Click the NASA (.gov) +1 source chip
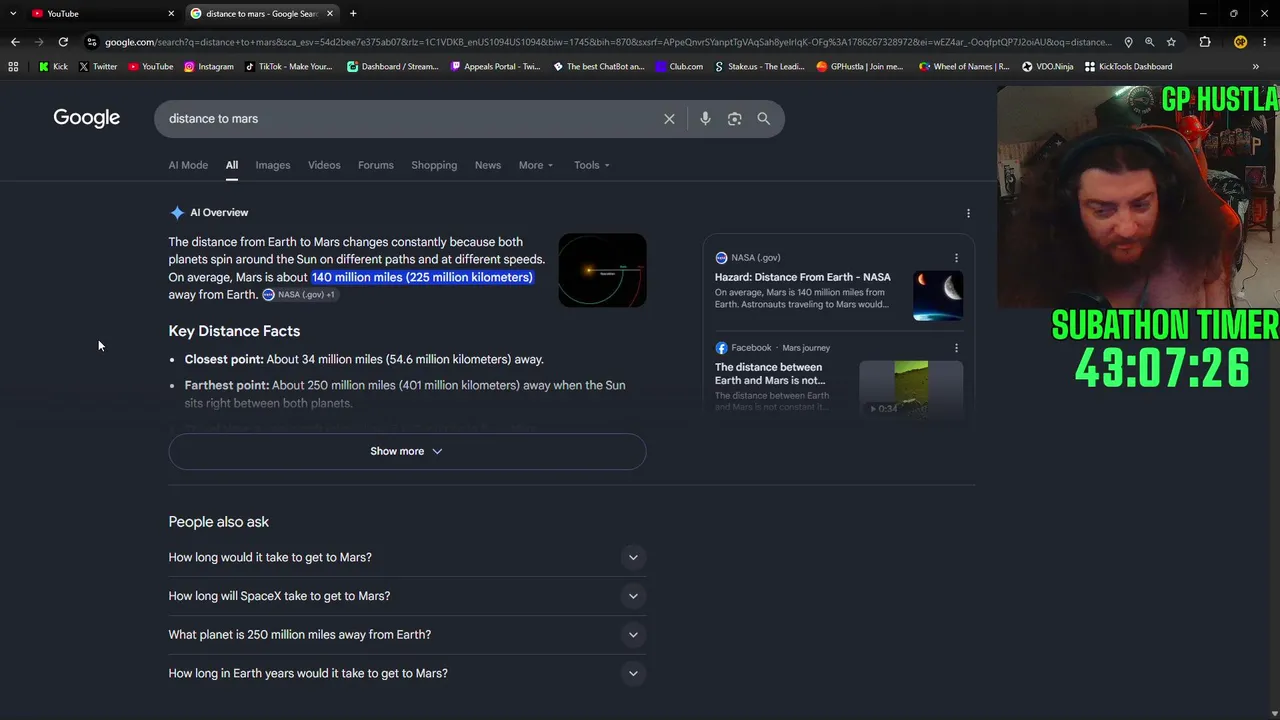1280x720 pixels. coord(299,295)
